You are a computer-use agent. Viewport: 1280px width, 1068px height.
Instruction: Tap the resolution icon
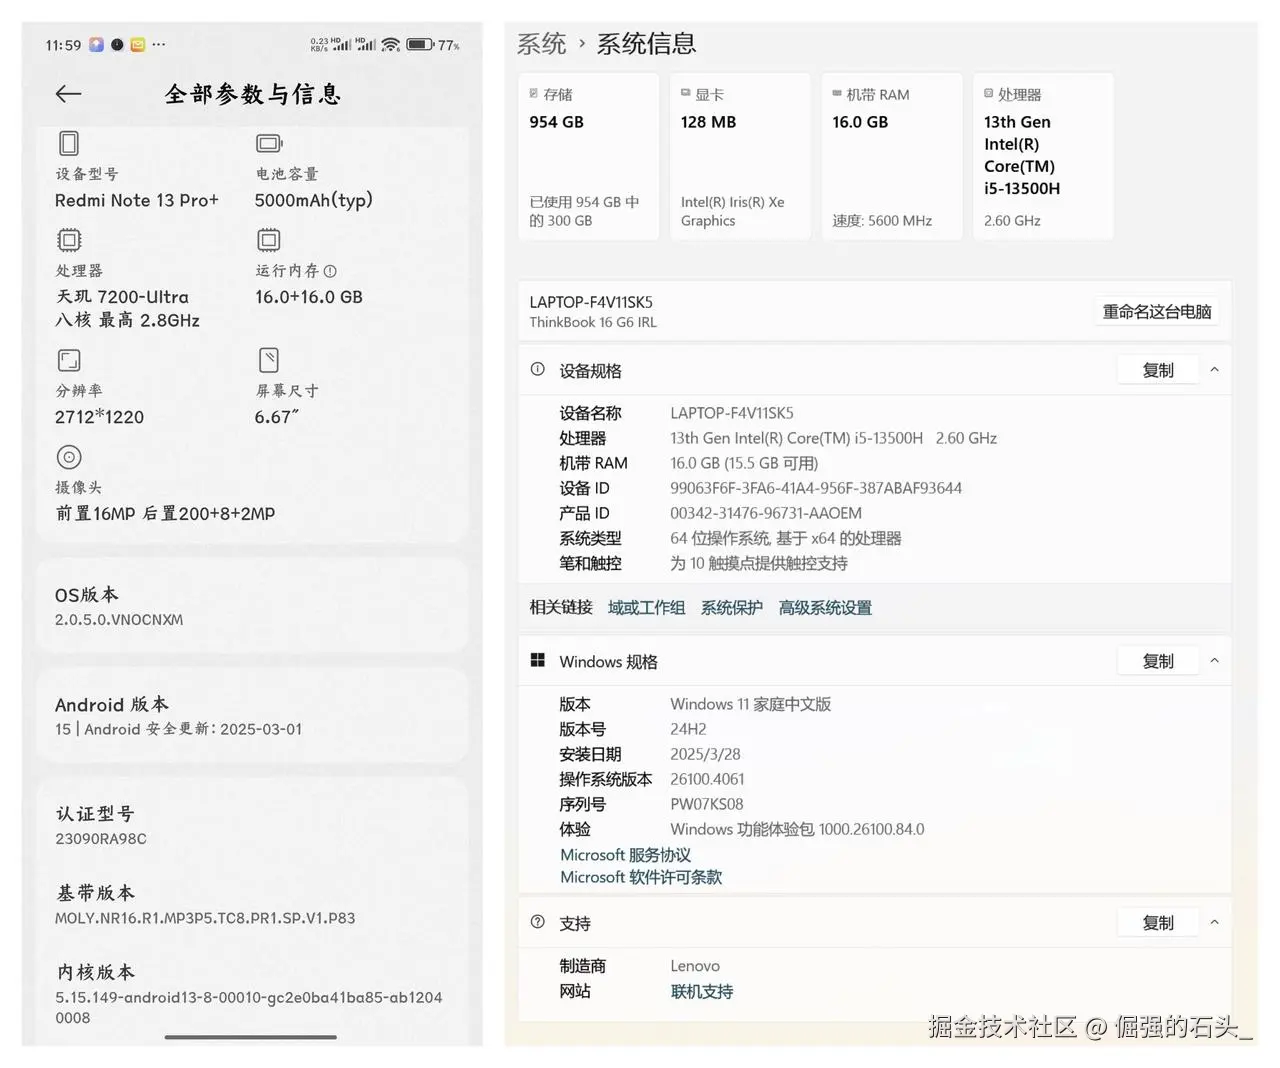tap(69, 360)
